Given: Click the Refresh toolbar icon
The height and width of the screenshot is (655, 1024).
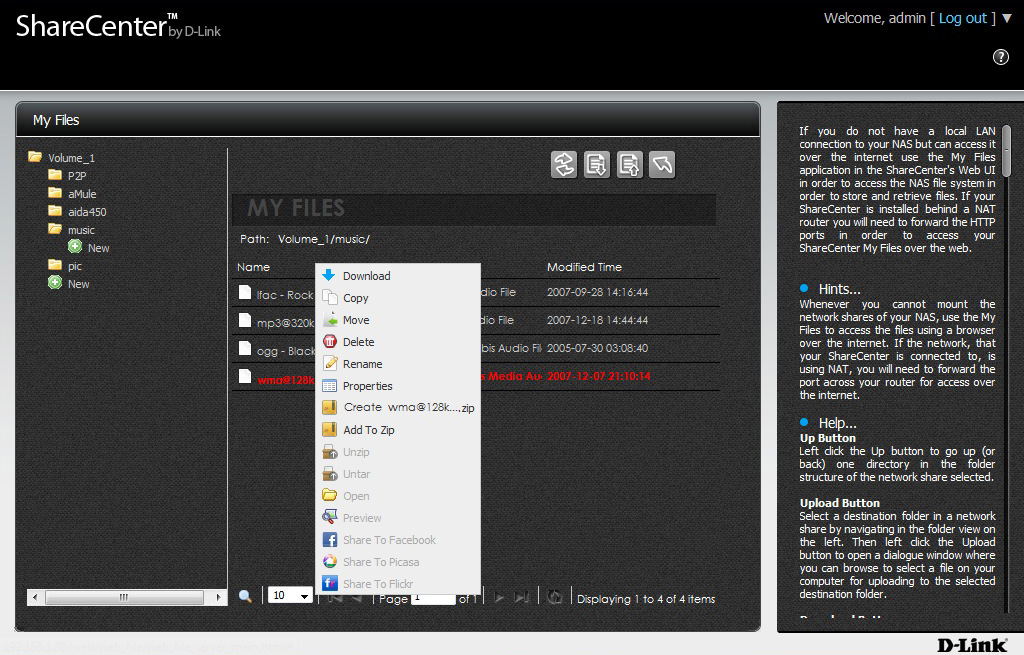Looking at the screenshot, I should [564, 165].
